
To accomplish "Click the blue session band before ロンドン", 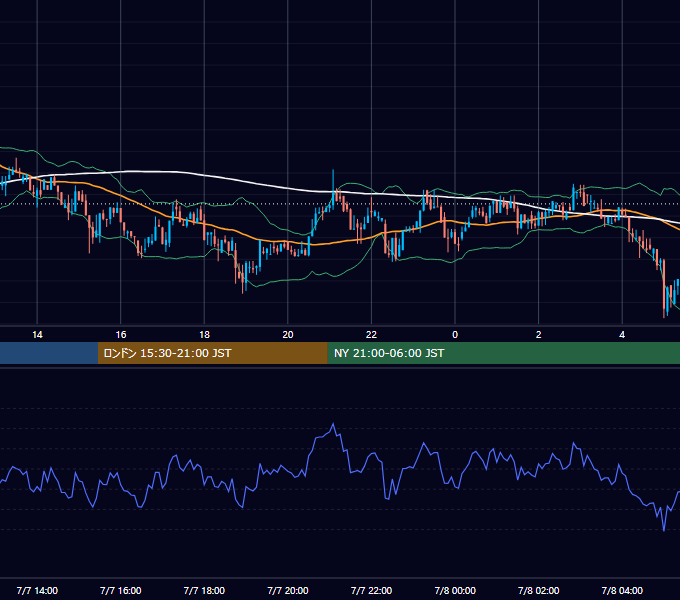I will point(49,353).
